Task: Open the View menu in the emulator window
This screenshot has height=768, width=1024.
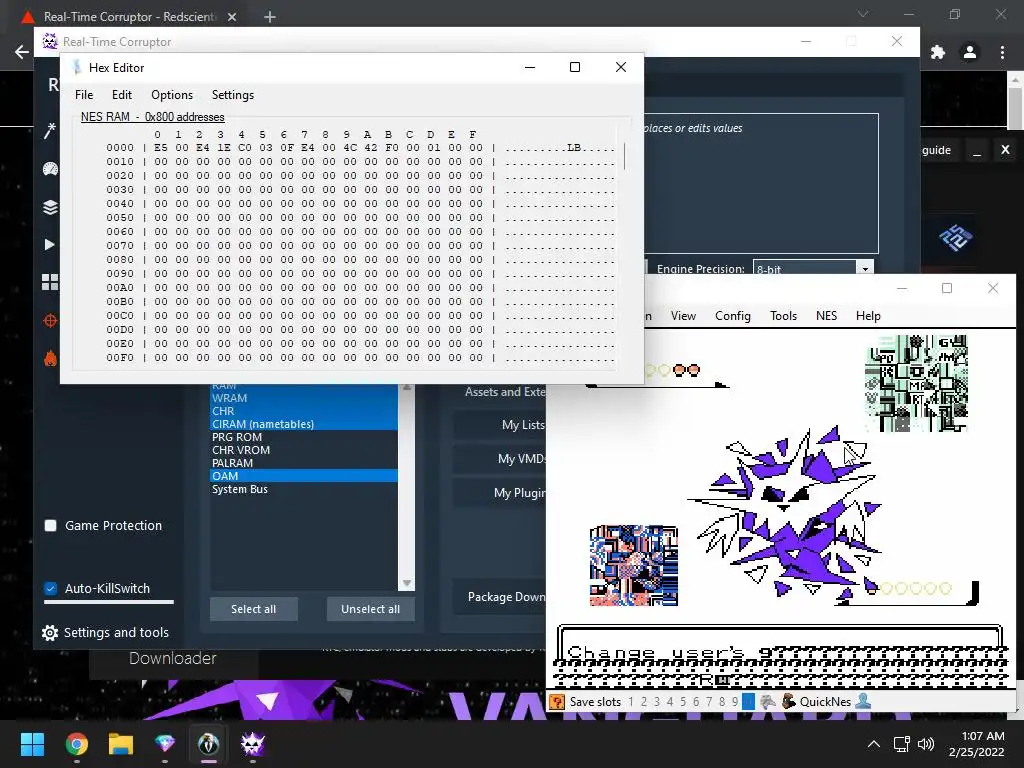Action: tap(683, 316)
